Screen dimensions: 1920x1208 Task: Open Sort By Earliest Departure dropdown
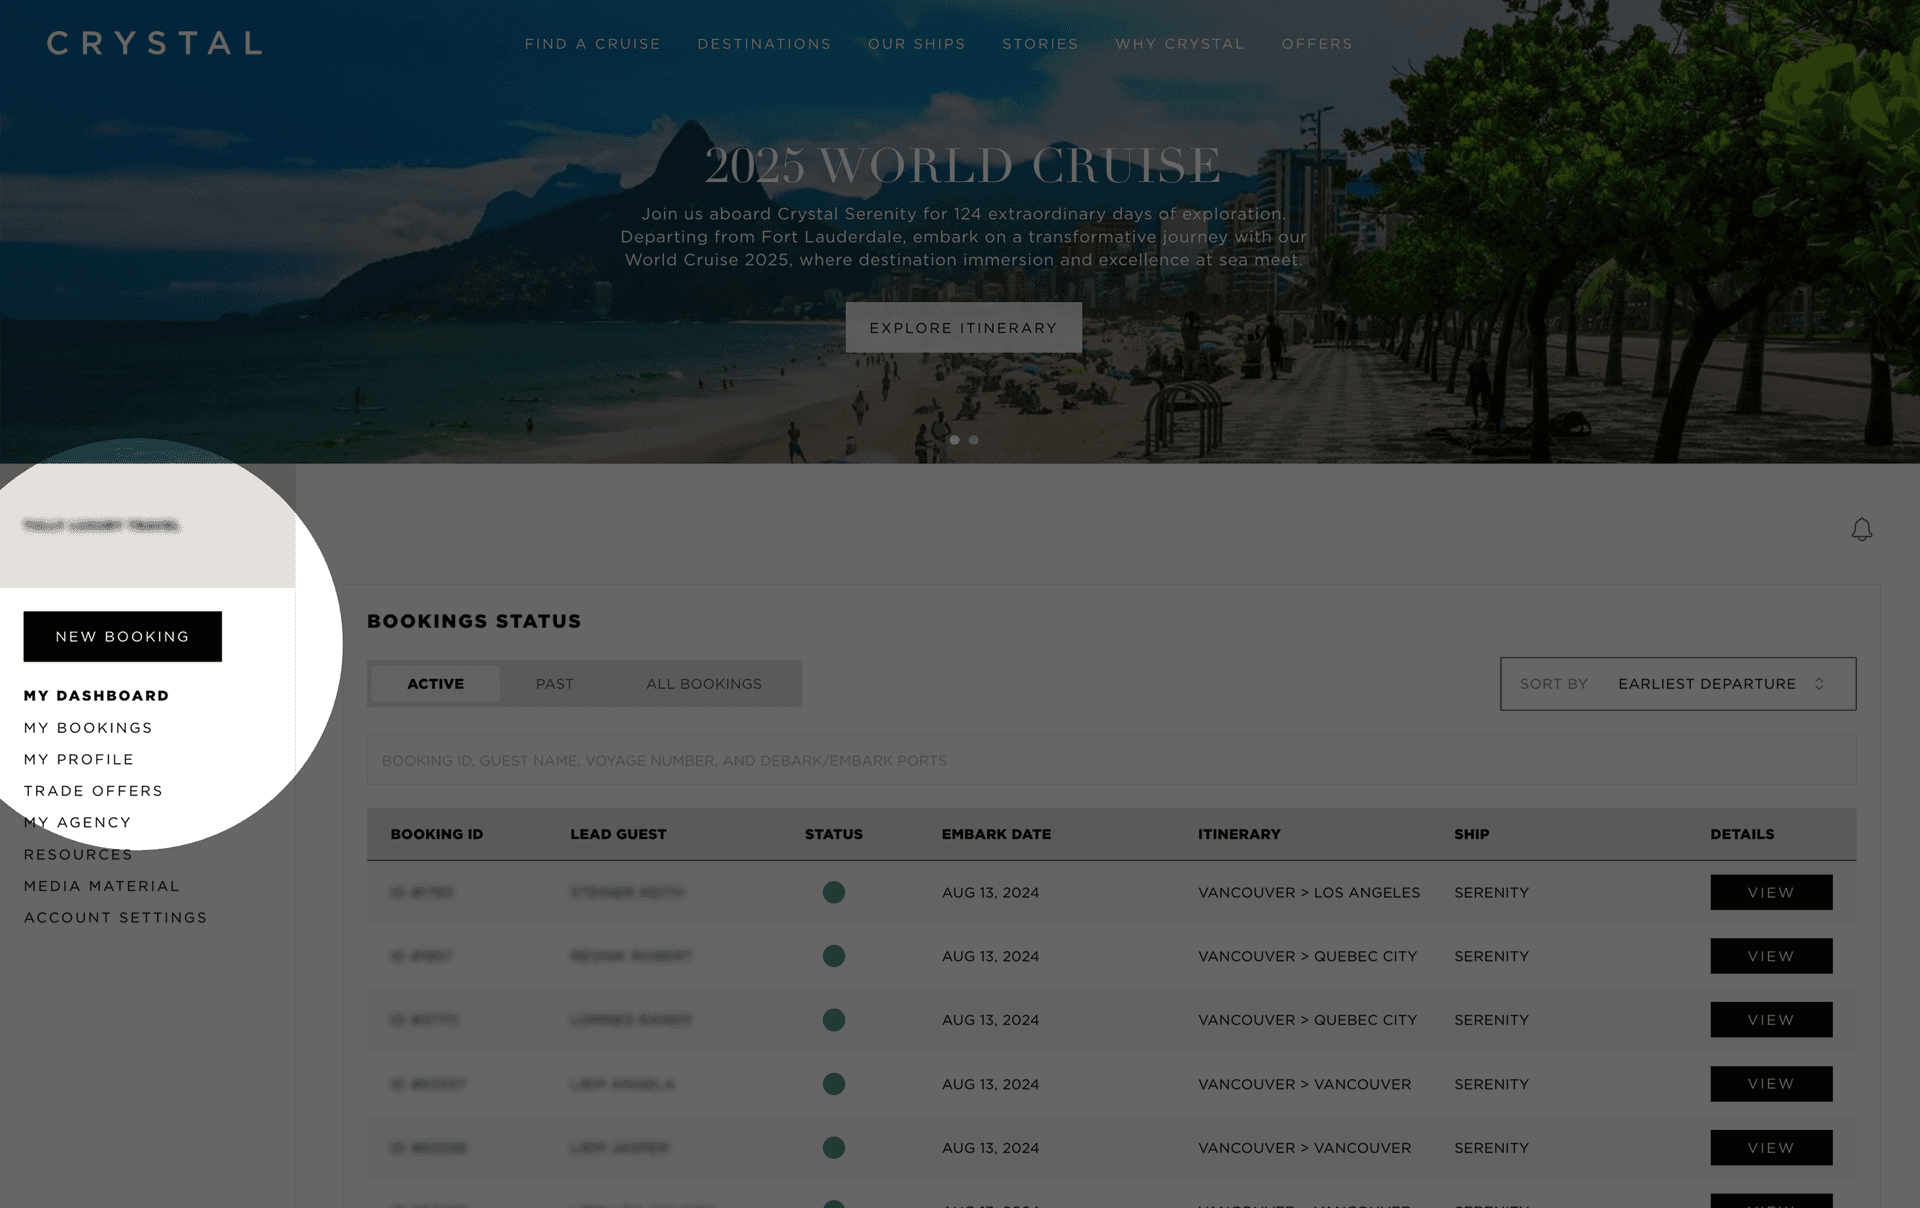coord(1678,684)
